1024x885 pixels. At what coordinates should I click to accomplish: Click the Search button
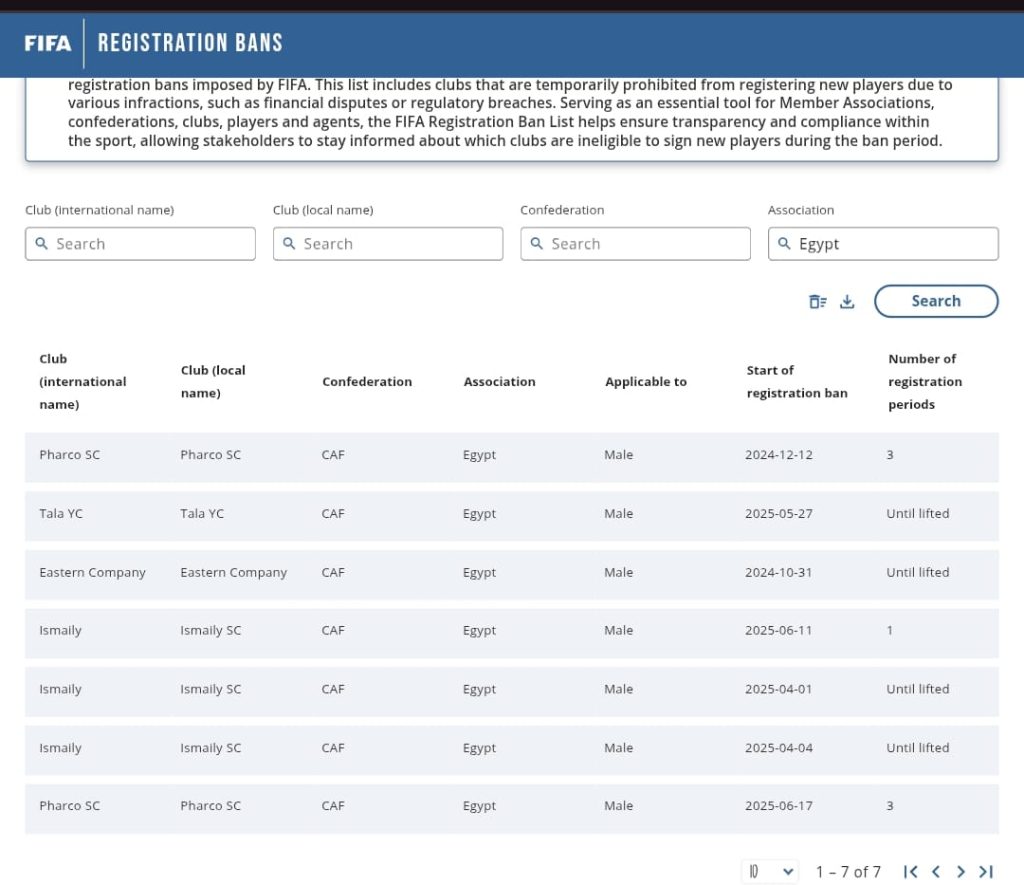936,301
